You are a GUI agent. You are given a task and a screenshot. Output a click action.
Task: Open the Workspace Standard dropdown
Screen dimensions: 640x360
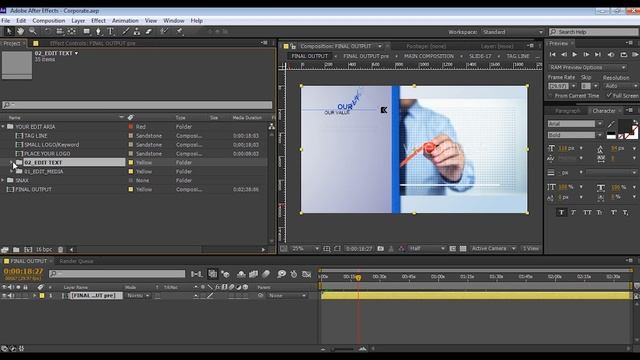coord(513,32)
